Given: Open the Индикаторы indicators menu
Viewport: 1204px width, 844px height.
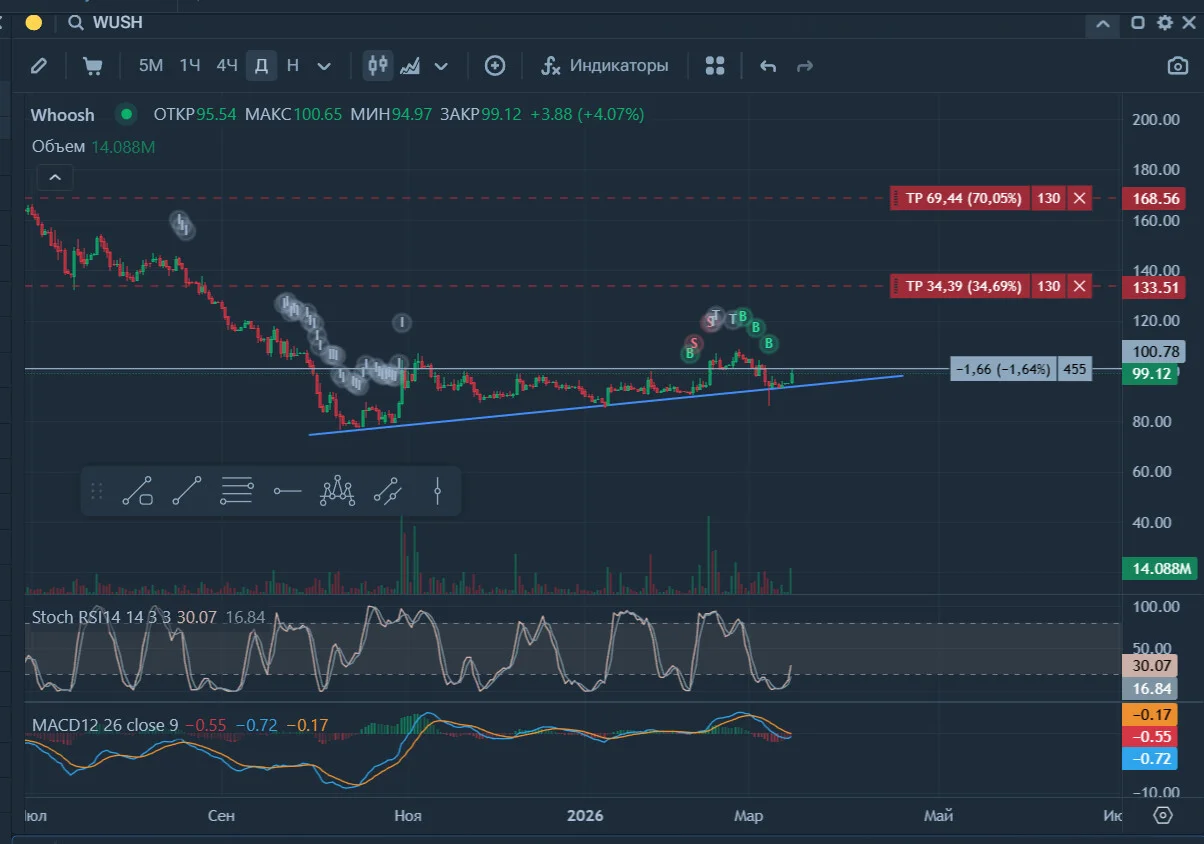Looking at the screenshot, I should (605, 66).
